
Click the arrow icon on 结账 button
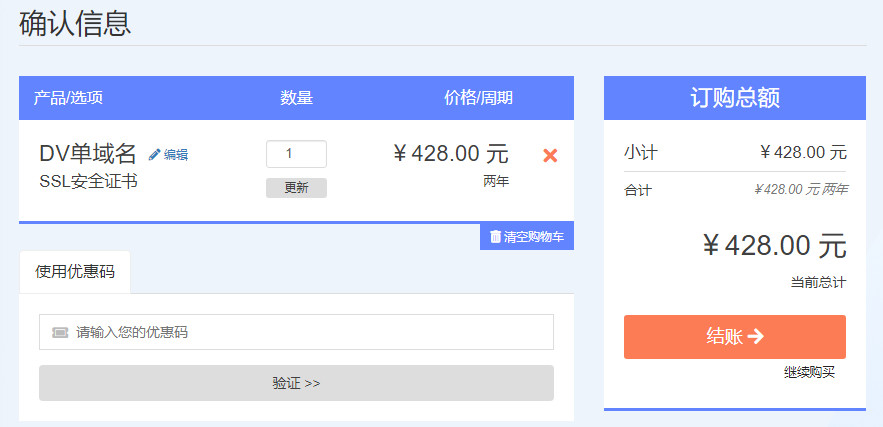pos(756,336)
